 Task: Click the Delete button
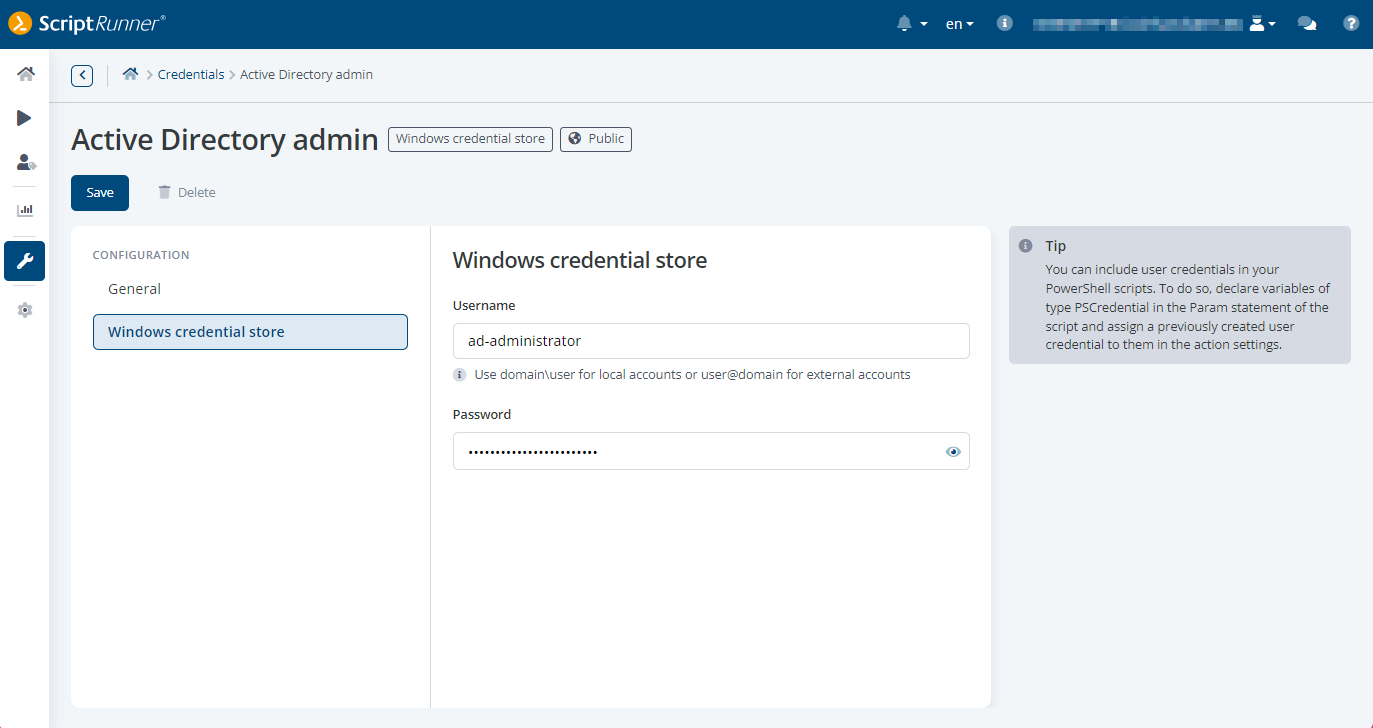coord(187,193)
